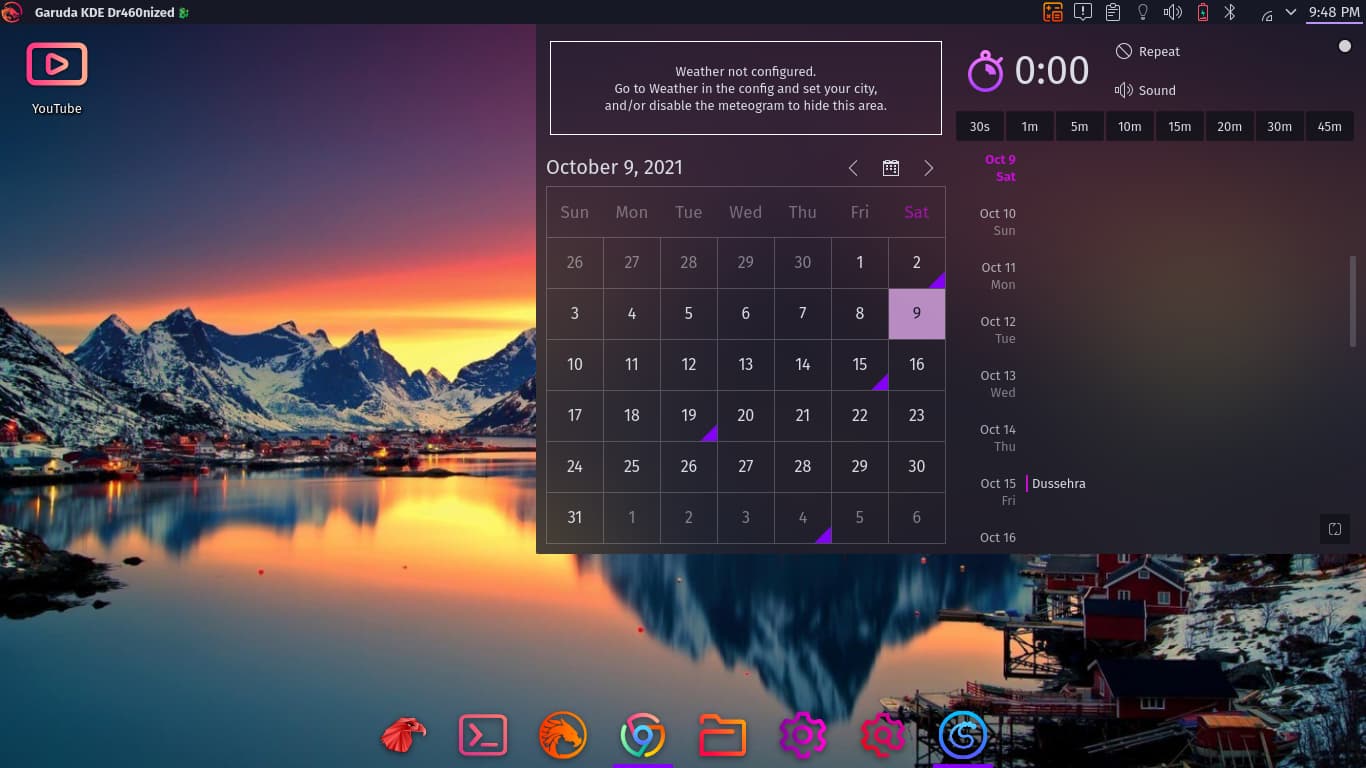Select October 15 in the calendar grid
Screen dimensions: 1366x768
[x=860, y=365]
